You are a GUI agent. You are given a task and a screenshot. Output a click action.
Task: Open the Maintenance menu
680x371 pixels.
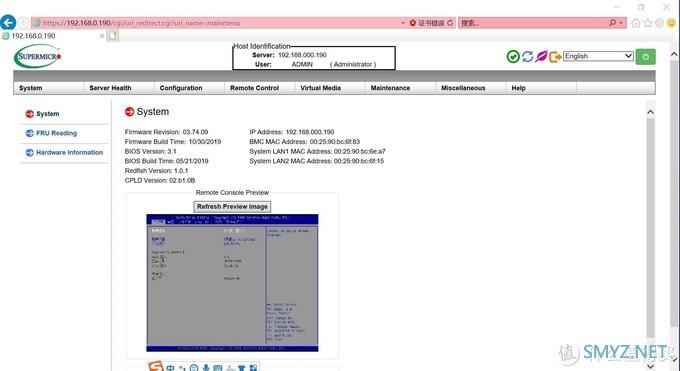click(x=390, y=88)
